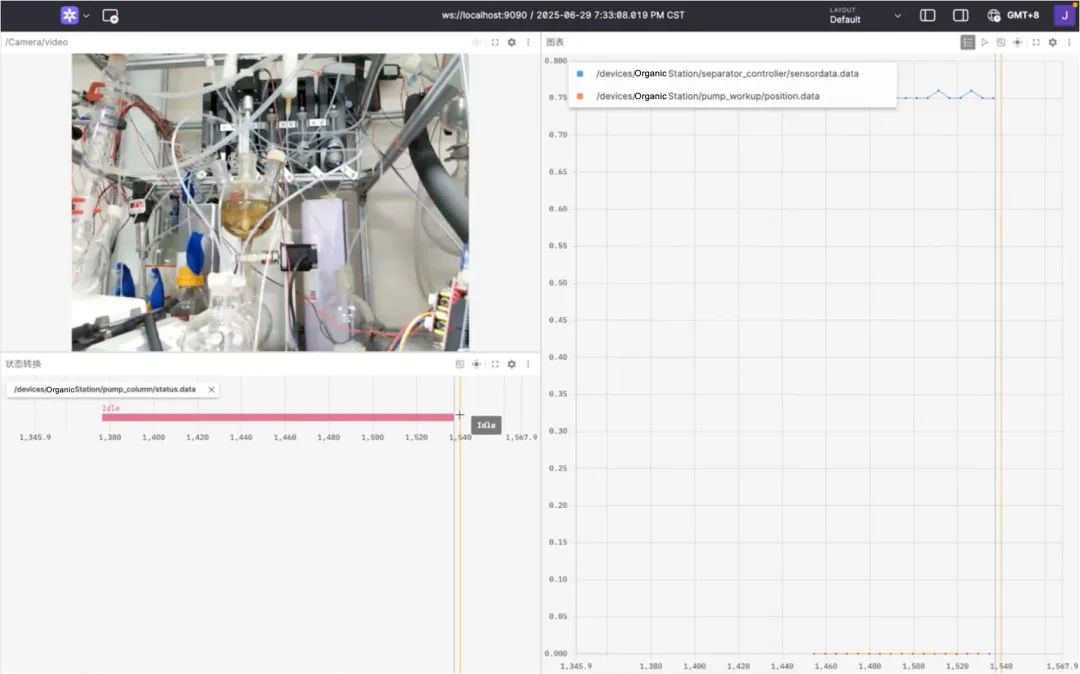Open the chart panel more-options menu
Screen dimensions: 1080x674
(1069, 43)
